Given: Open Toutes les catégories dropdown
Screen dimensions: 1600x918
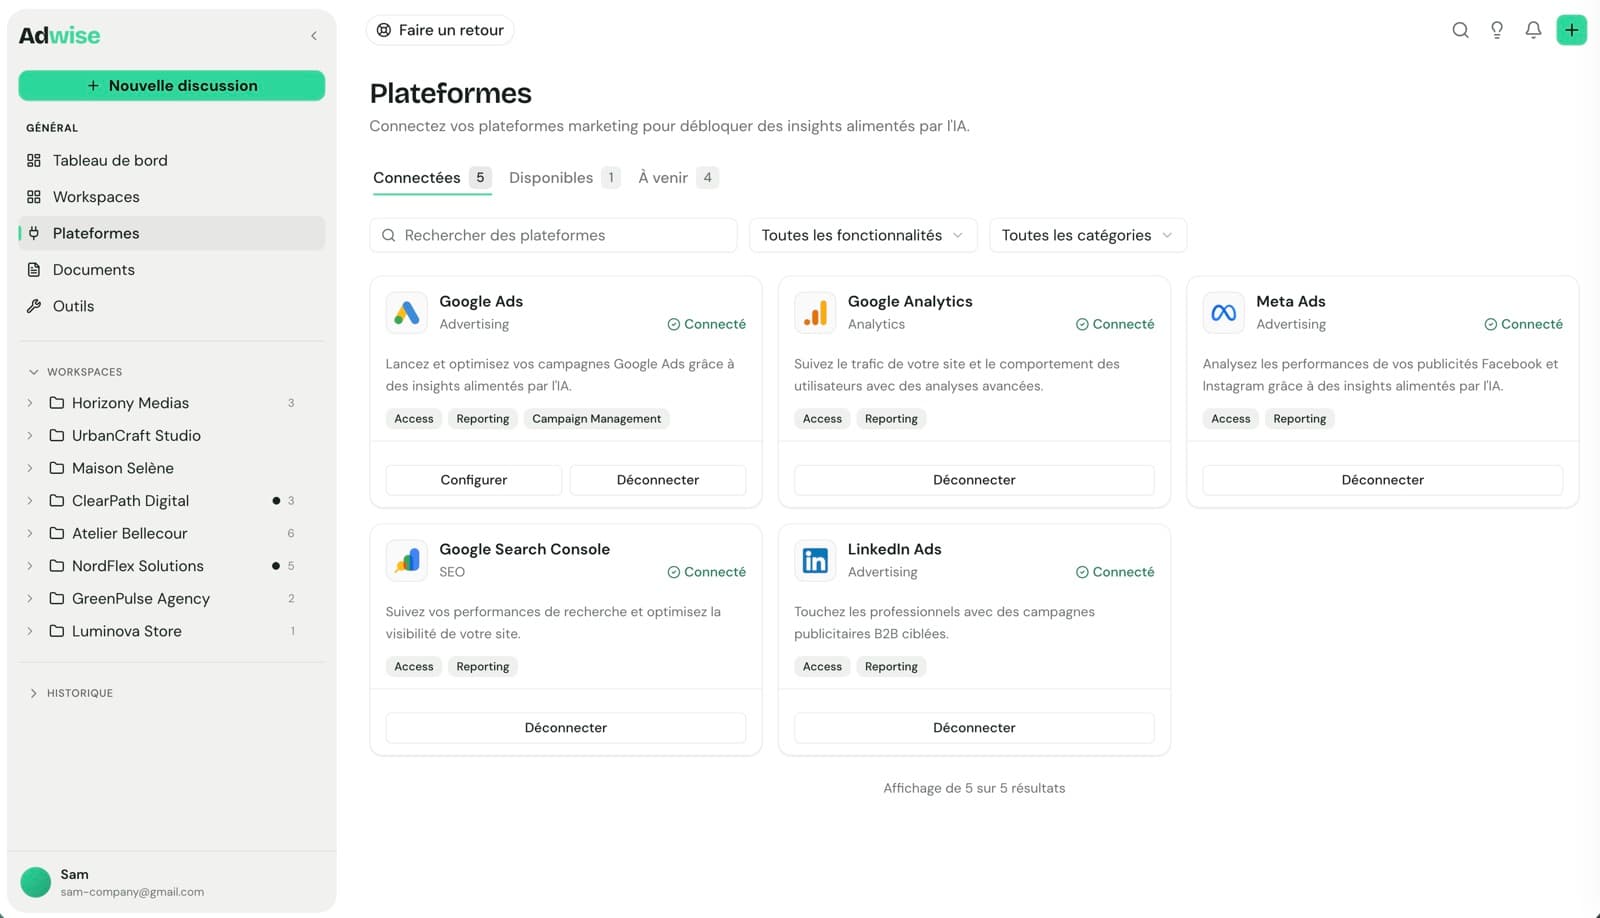Looking at the screenshot, I should (1088, 235).
